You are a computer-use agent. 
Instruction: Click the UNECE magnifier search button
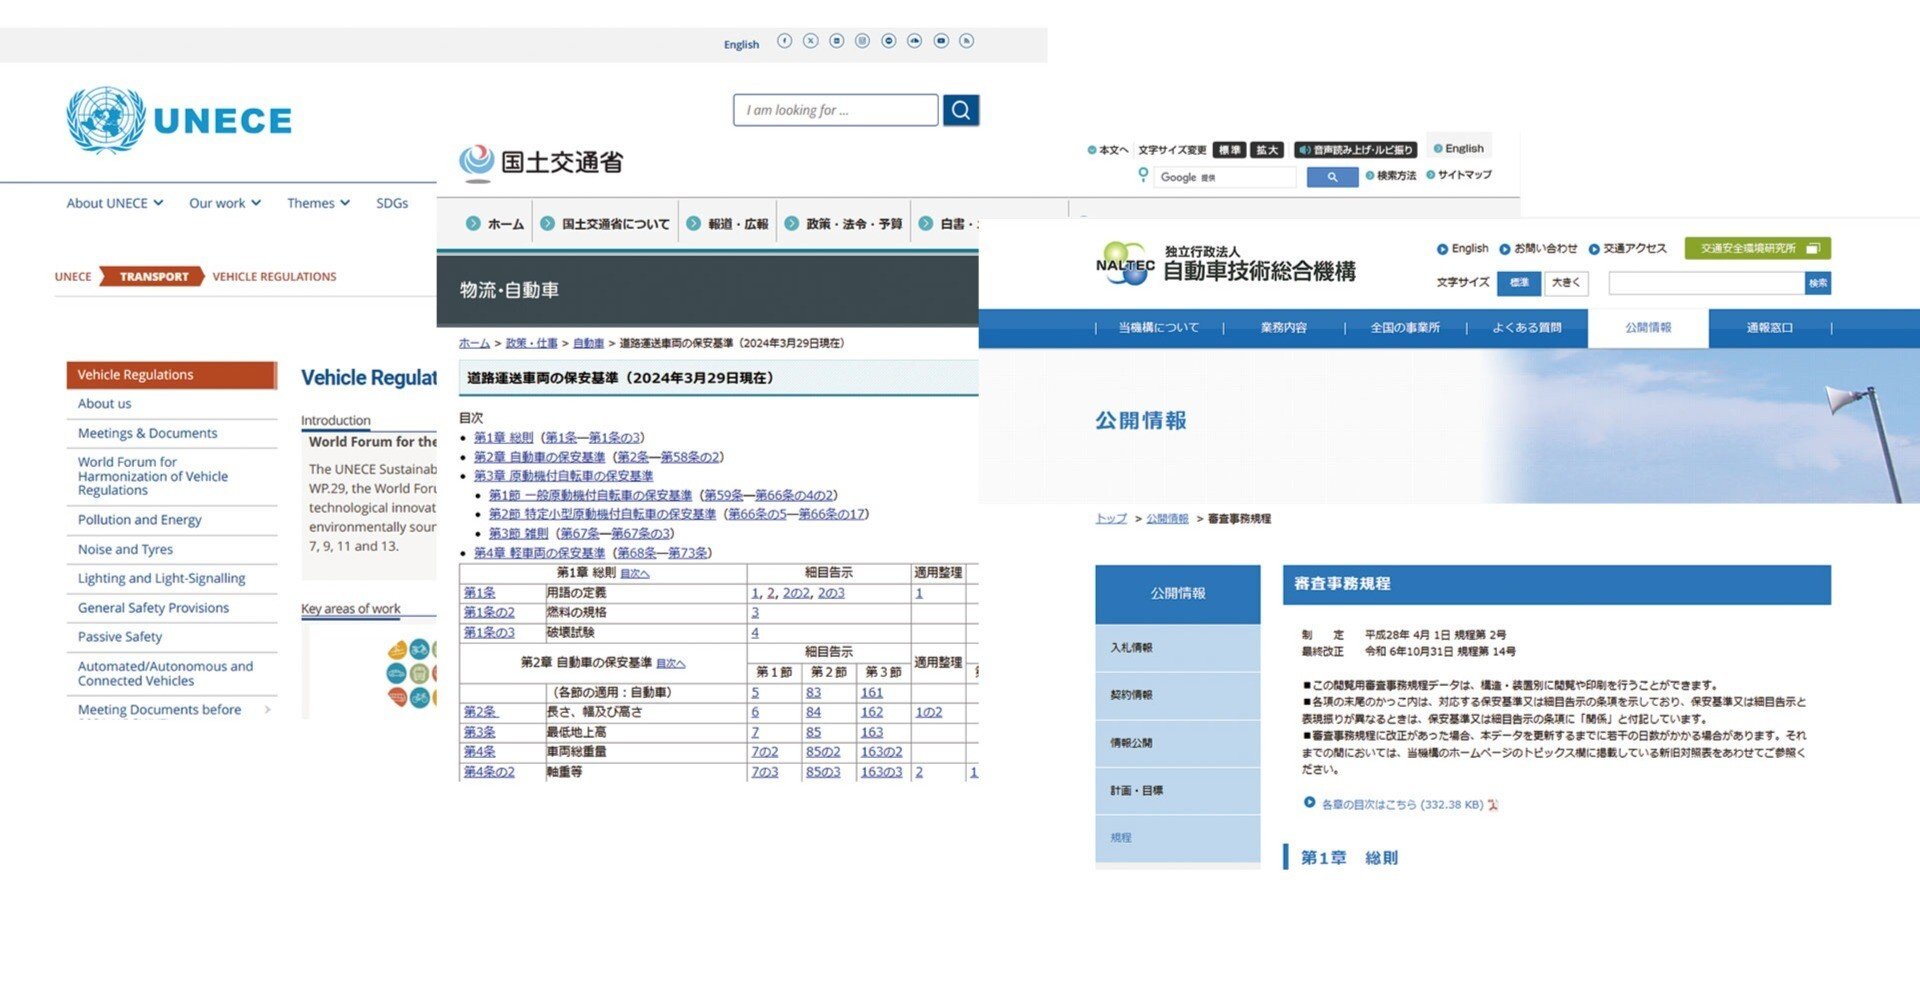pyautogui.click(x=961, y=110)
